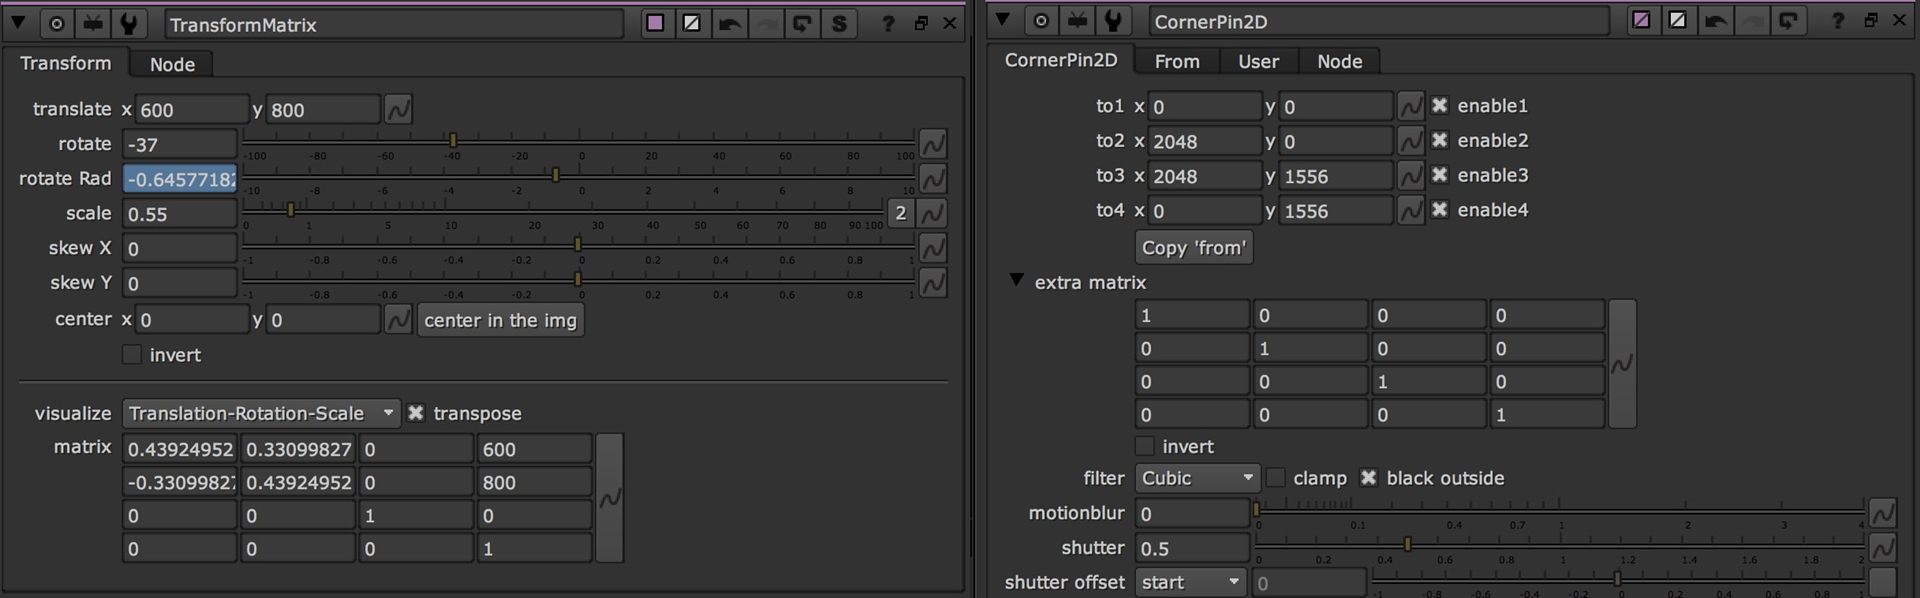Click the shutter value field 0.5

tap(1192, 548)
